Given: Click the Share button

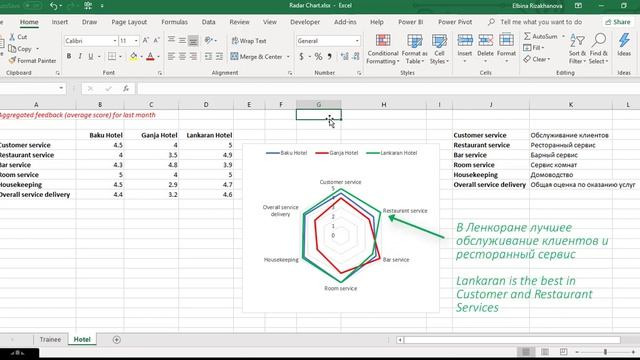Looking at the screenshot, I should point(618,22).
